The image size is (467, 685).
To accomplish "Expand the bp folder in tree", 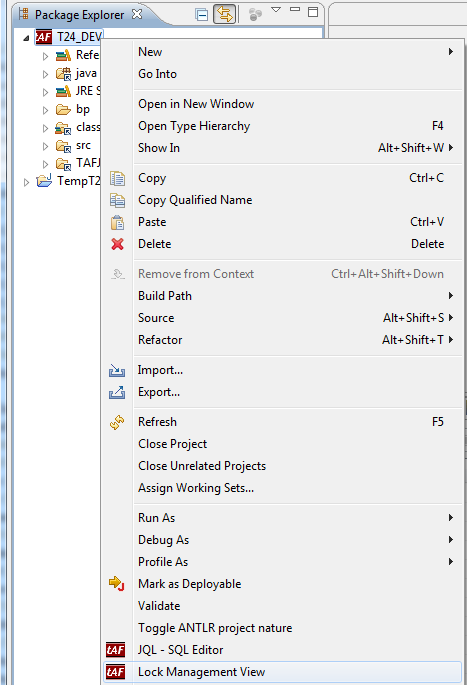I will [x=45, y=110].
